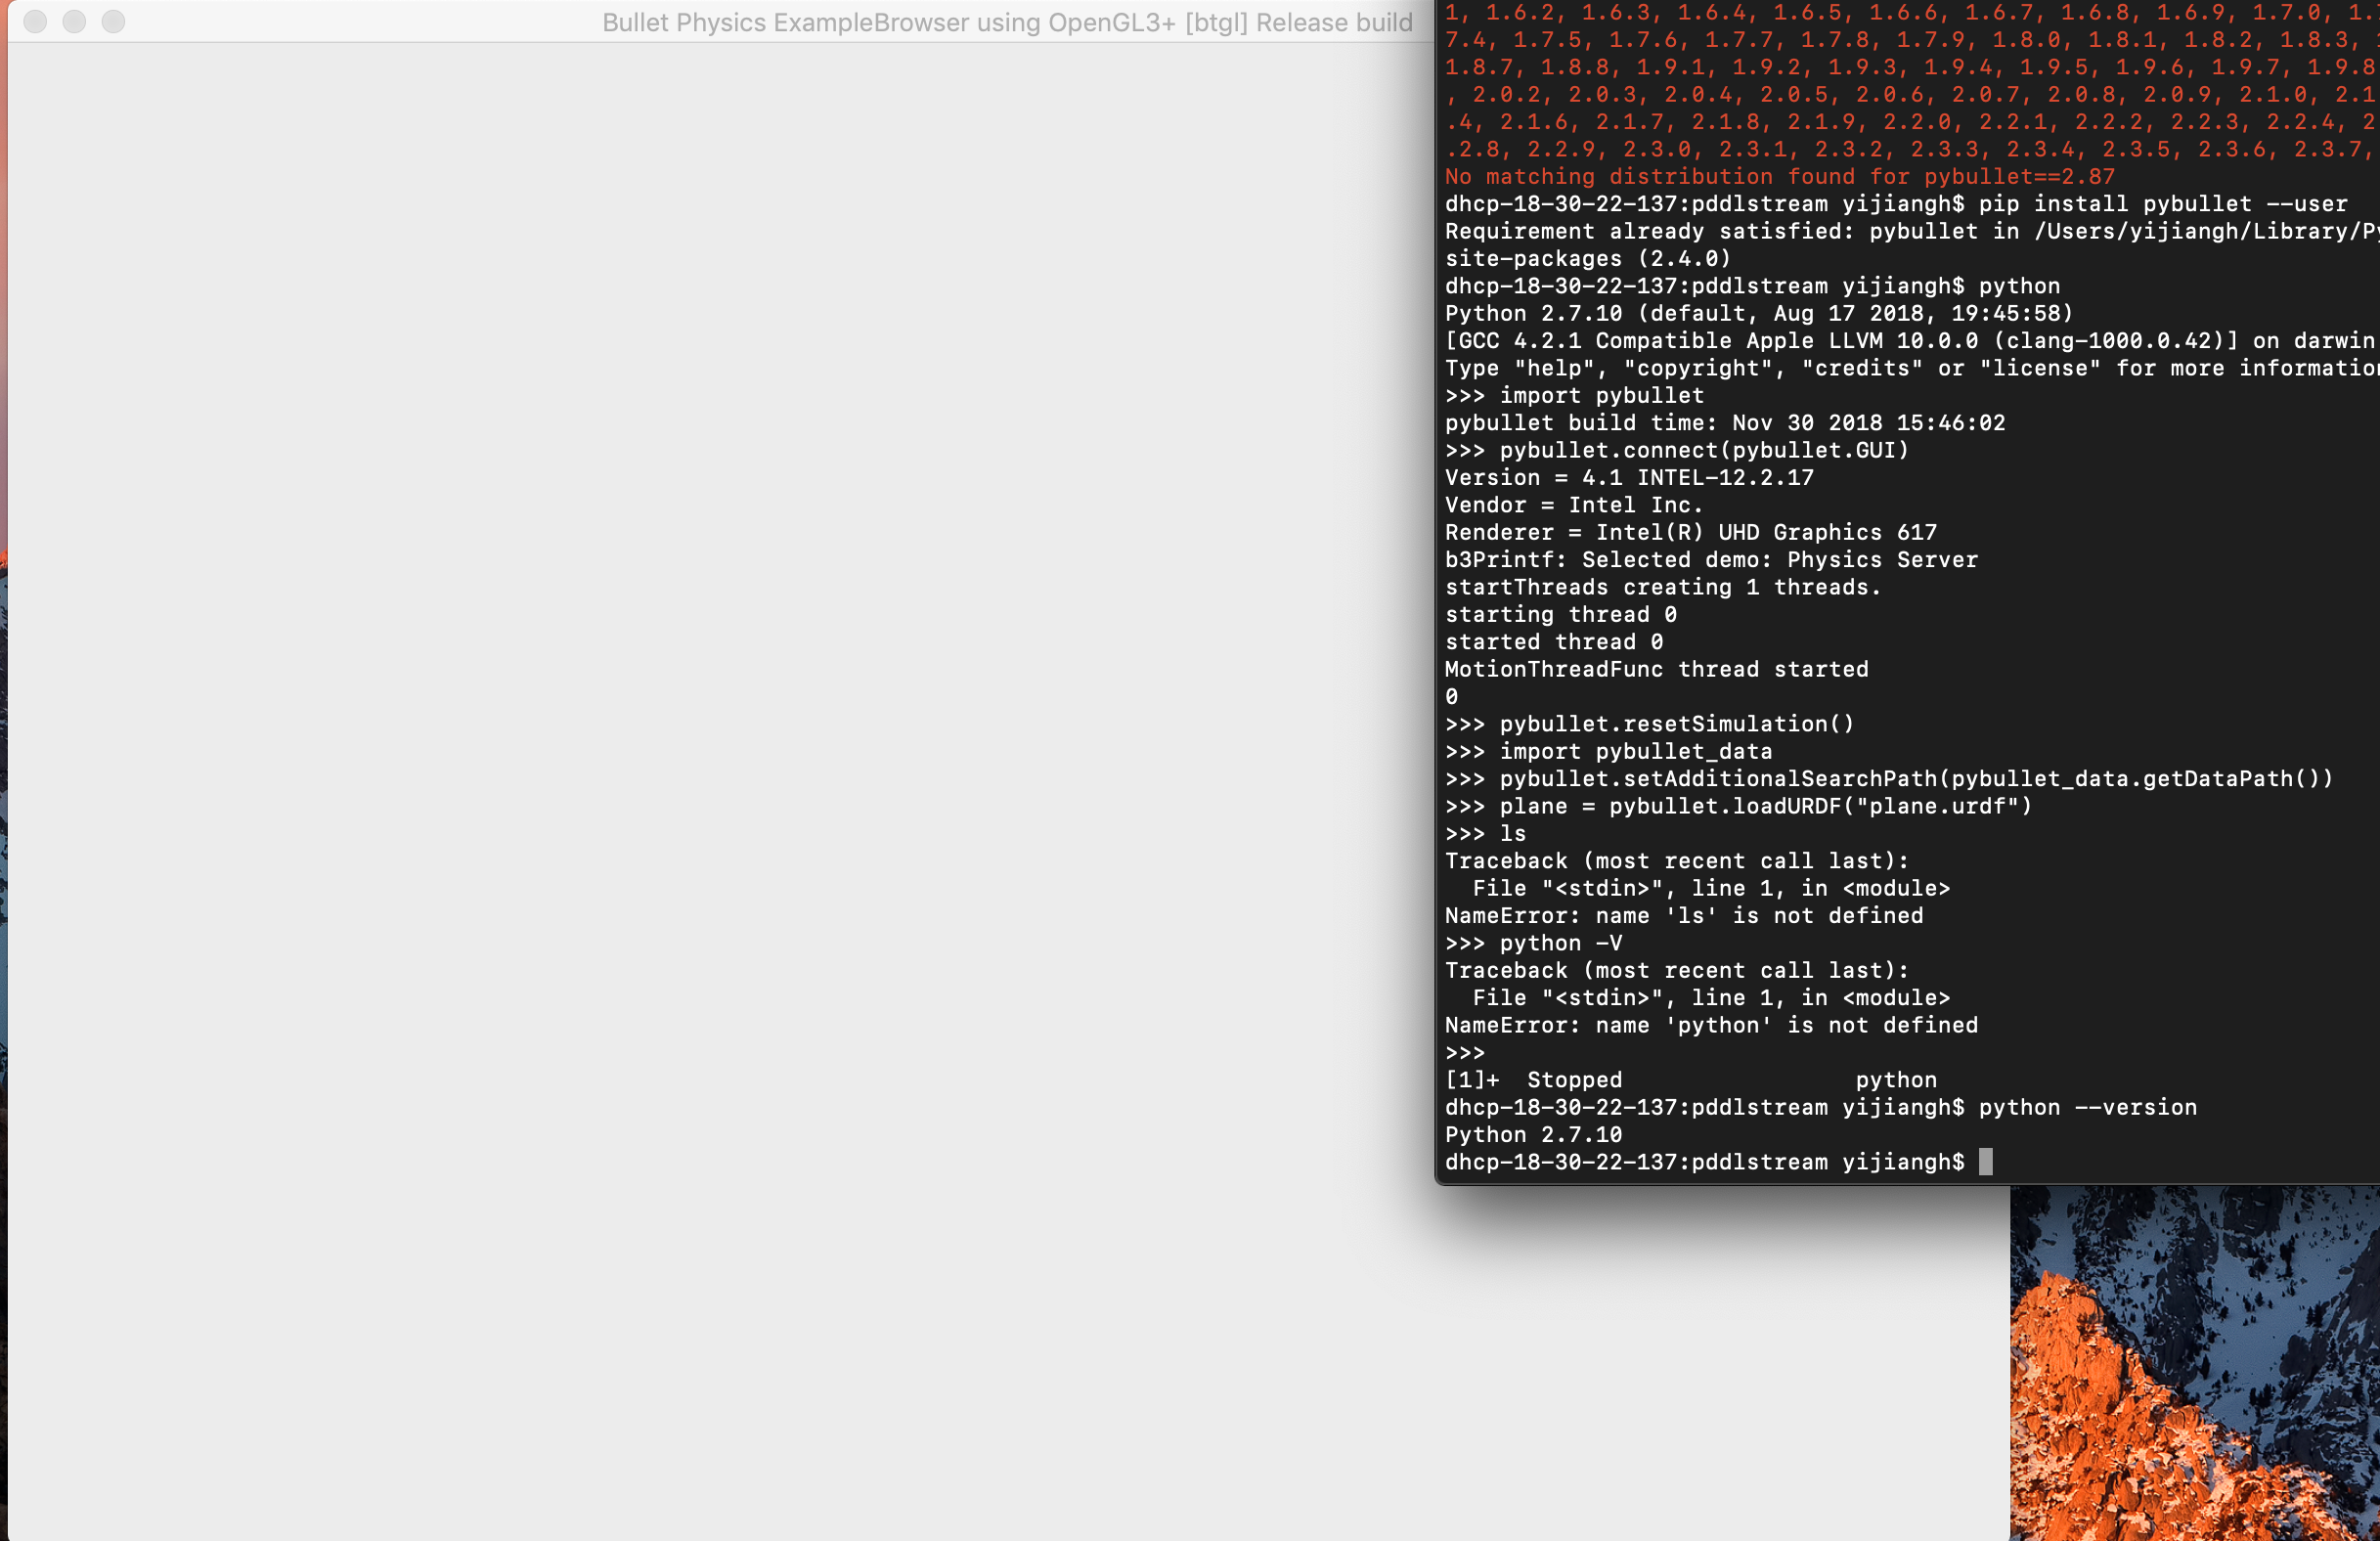
Task: Click the Bullet Physics ExampleBrowser title bar
Action: click(x=1006, y=22)
